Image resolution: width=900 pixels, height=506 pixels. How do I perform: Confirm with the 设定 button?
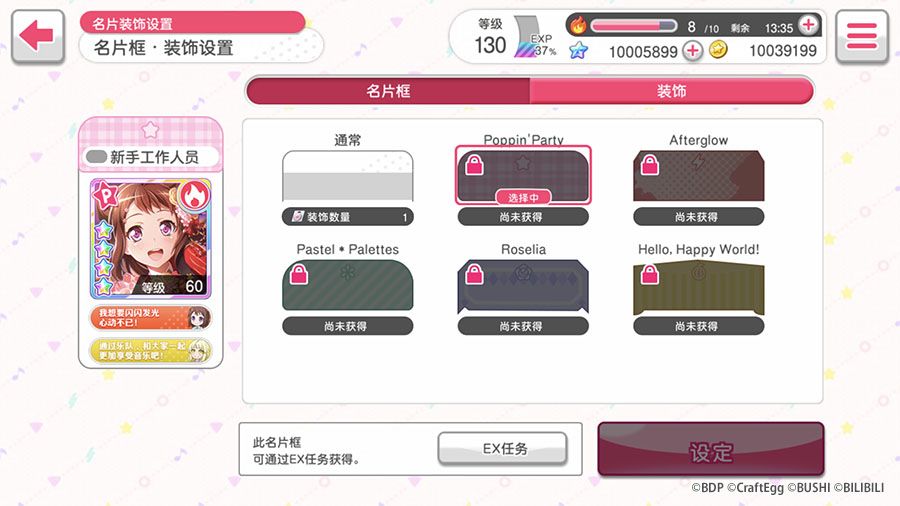pyautogui.click(x=711, y=451)
